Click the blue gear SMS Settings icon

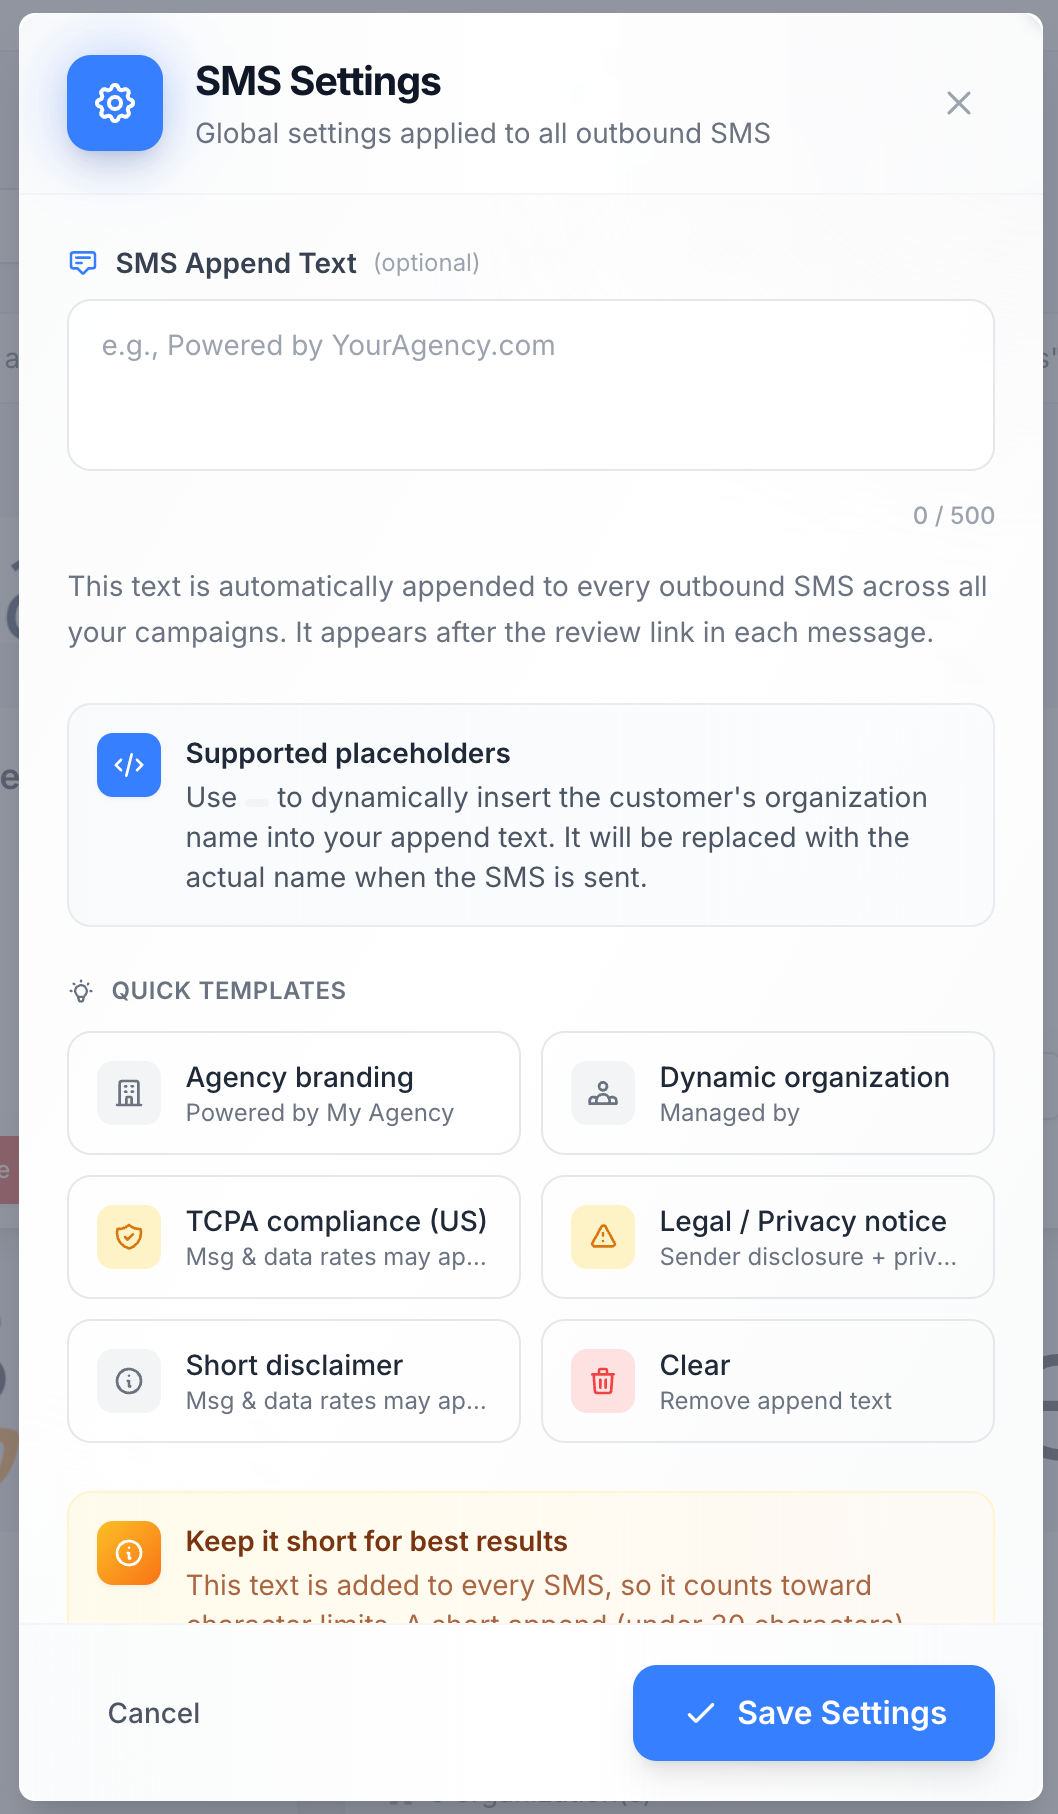[115, 103]
